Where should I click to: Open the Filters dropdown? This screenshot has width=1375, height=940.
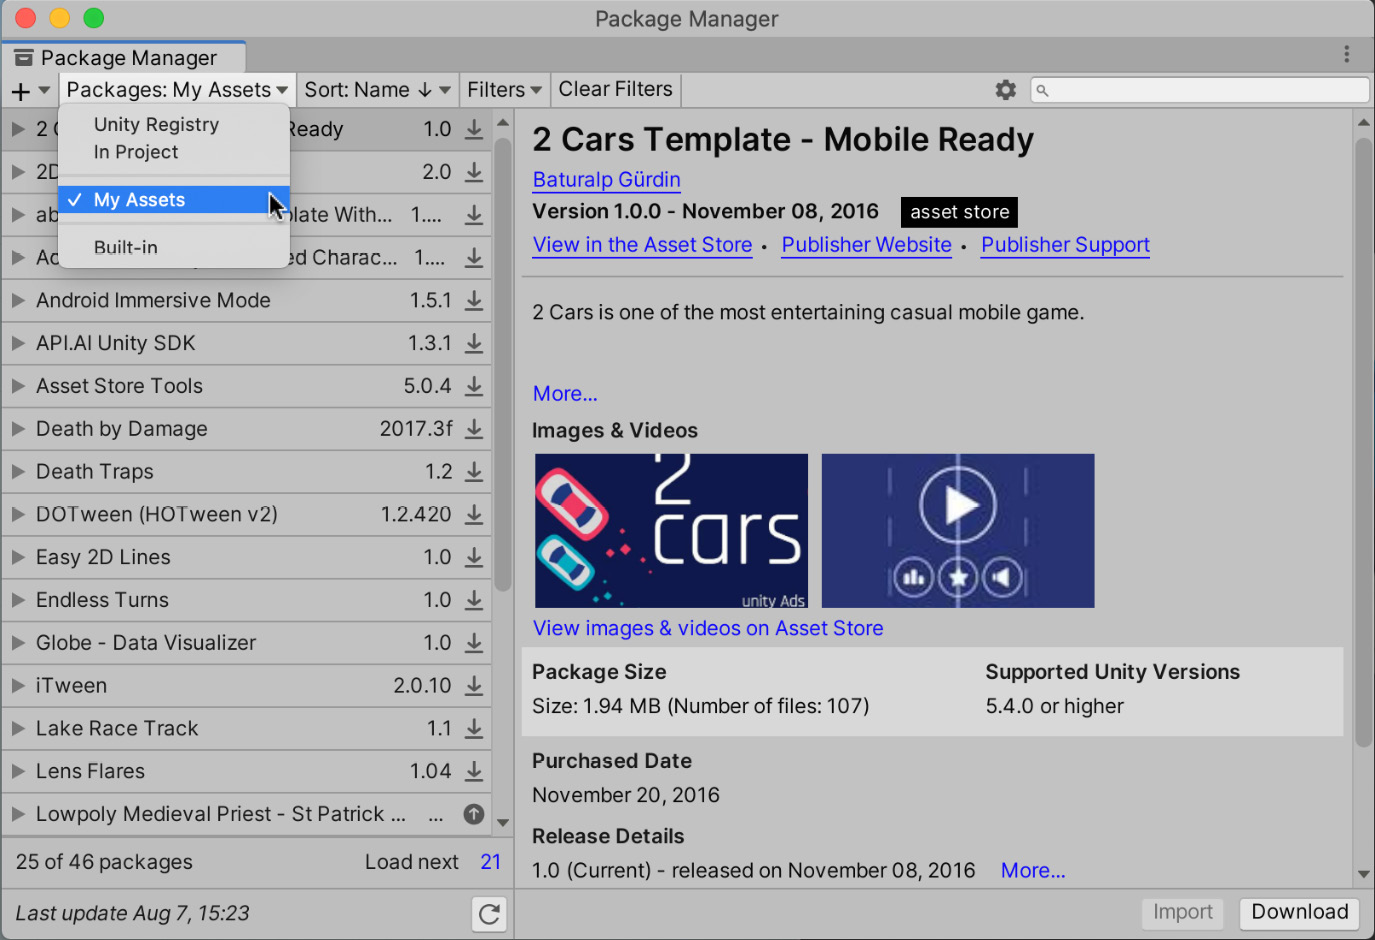[504, 90]
